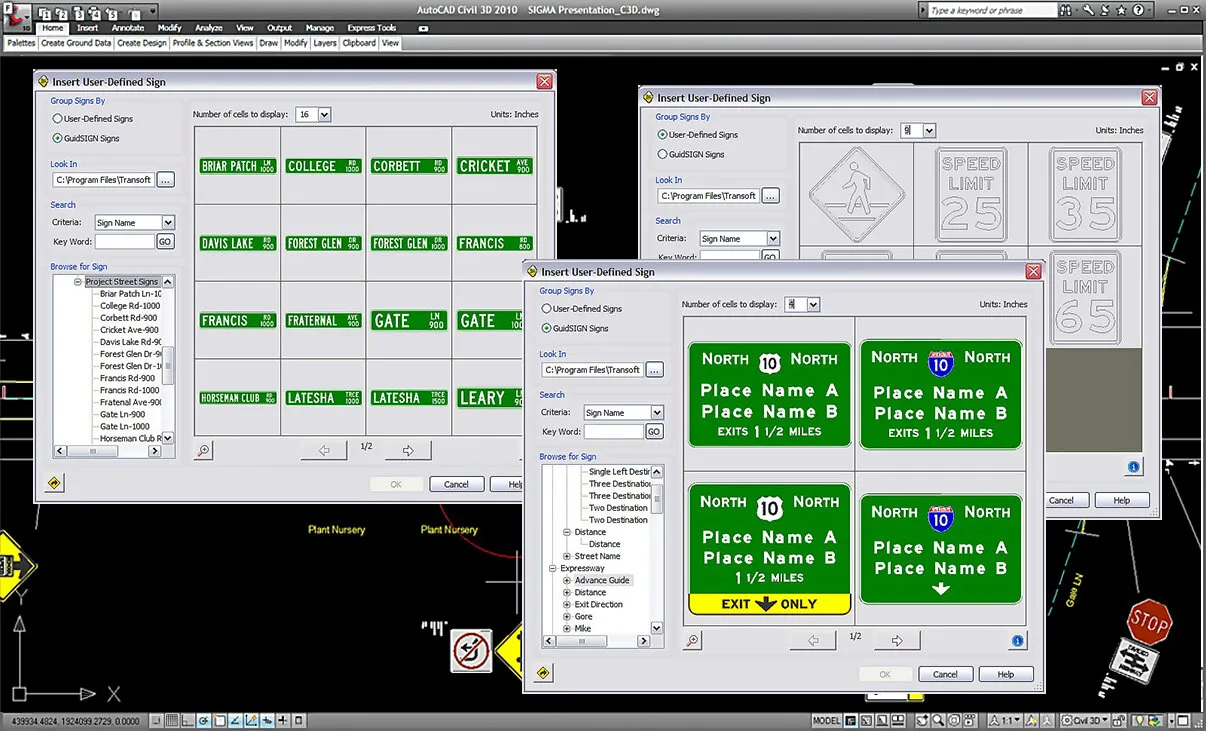
Task: Select GuidSIGN Signs radio in speed limit dialog
Action: pos(662,154)
